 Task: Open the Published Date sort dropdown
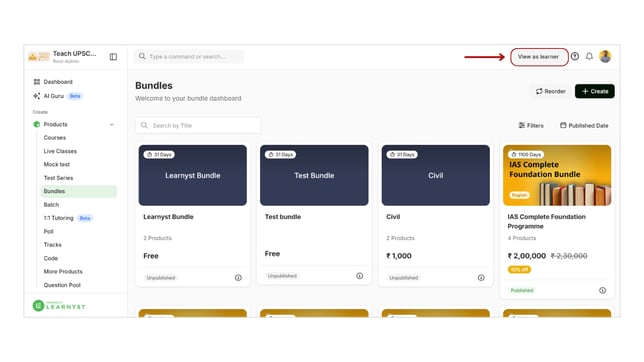pos(584,125)
